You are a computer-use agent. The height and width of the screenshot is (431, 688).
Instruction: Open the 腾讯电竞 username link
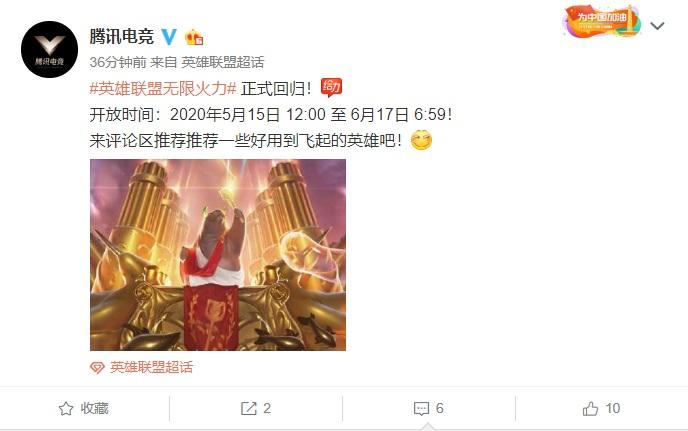click(x=122, y=36)
